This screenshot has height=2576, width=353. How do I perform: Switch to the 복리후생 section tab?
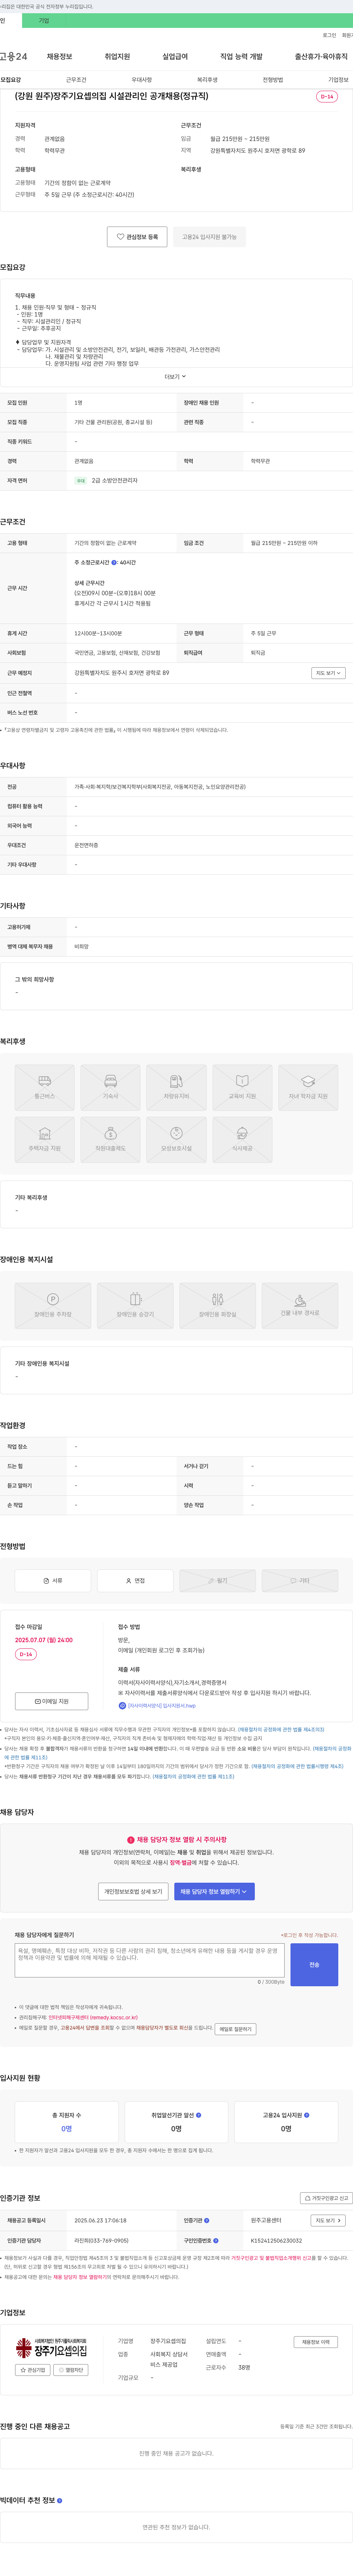coord(207,80)
